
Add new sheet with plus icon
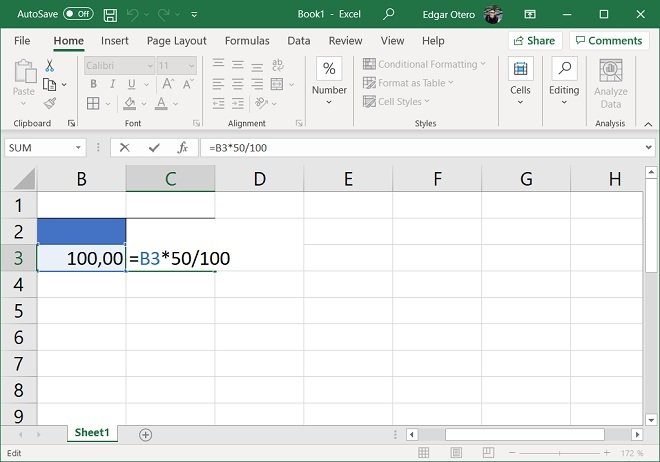(x=145, y=435)
